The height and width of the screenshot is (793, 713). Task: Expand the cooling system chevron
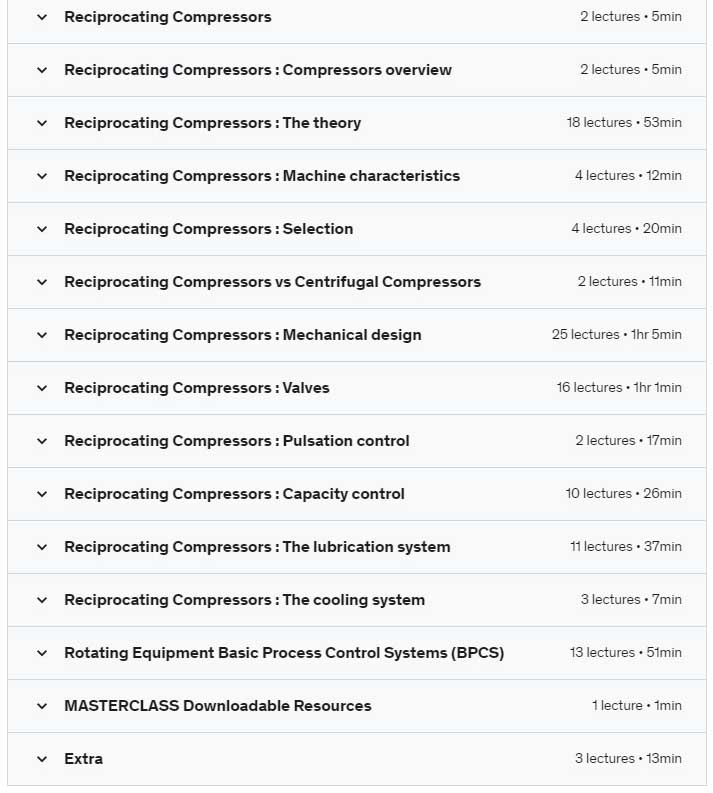[42, 600]
